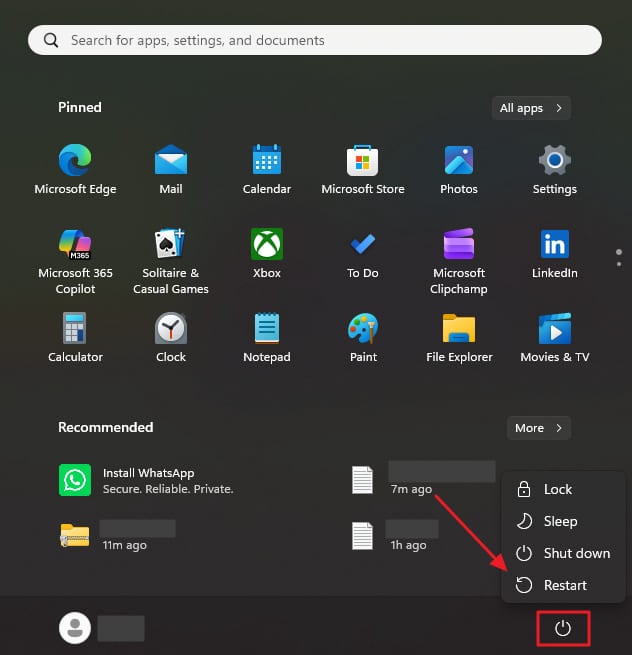Launch Movies & TV

point(554,338)
